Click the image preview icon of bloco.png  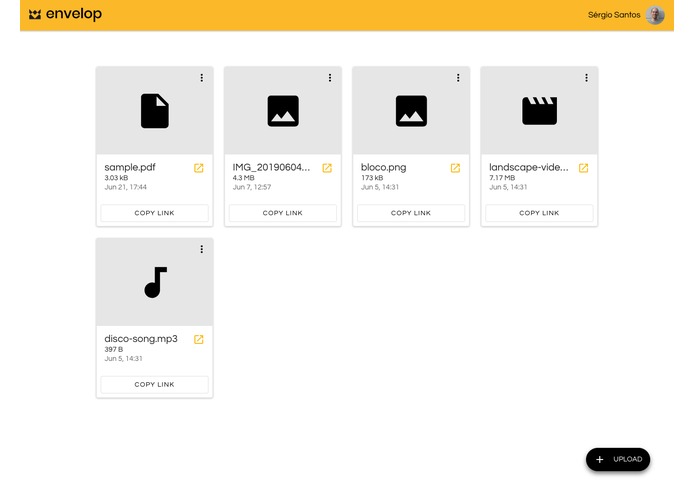[411, 111]
